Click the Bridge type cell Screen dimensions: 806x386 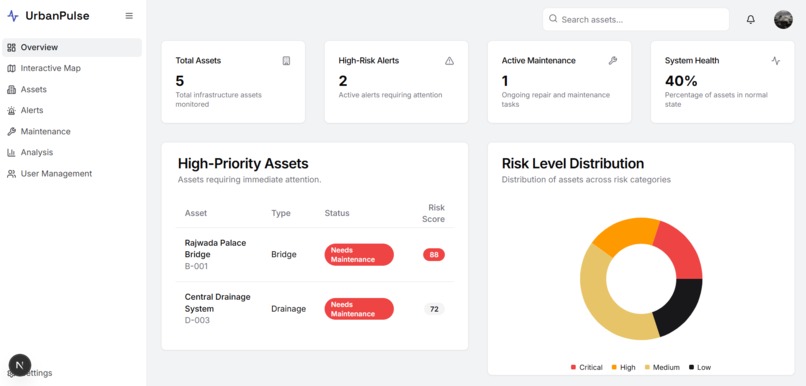pos(284,254)
